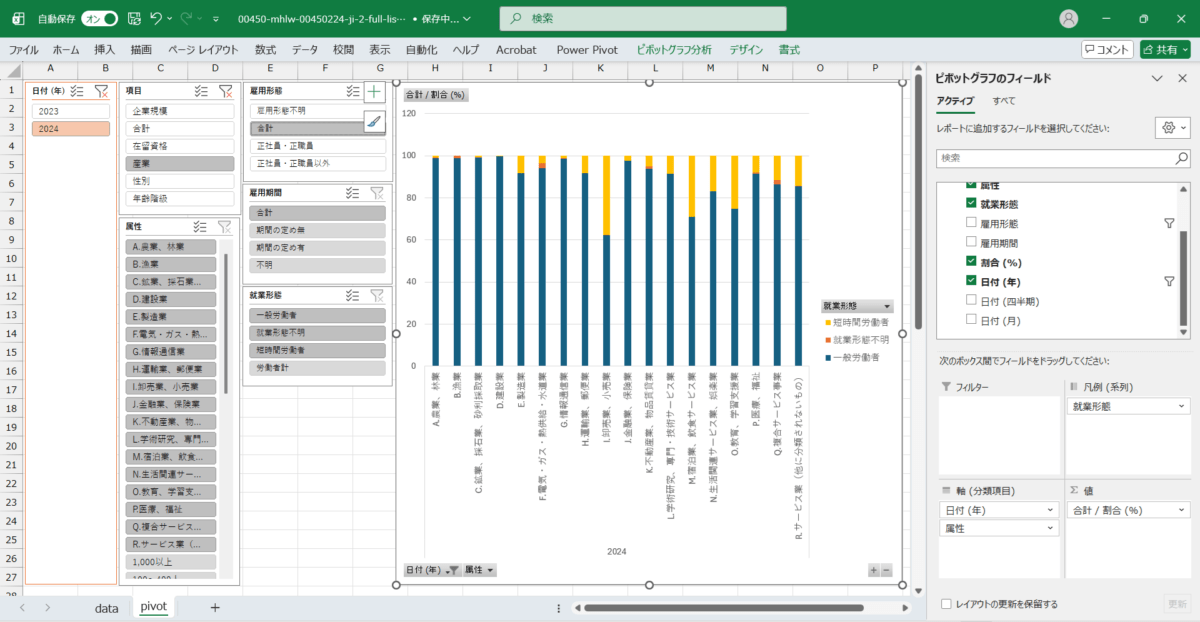Open the ピボットグラフ分析 ribbon tab
Image resolution: width=1200 pixels, height=622 pixels.
pyautogui.click(x=674, y=49)
